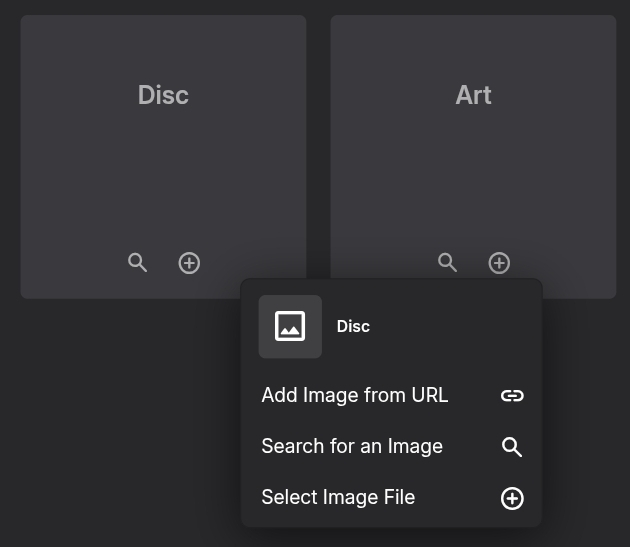The image size is (630, 547).
Task: Choose Search for an Image
Action: [392, 447]
